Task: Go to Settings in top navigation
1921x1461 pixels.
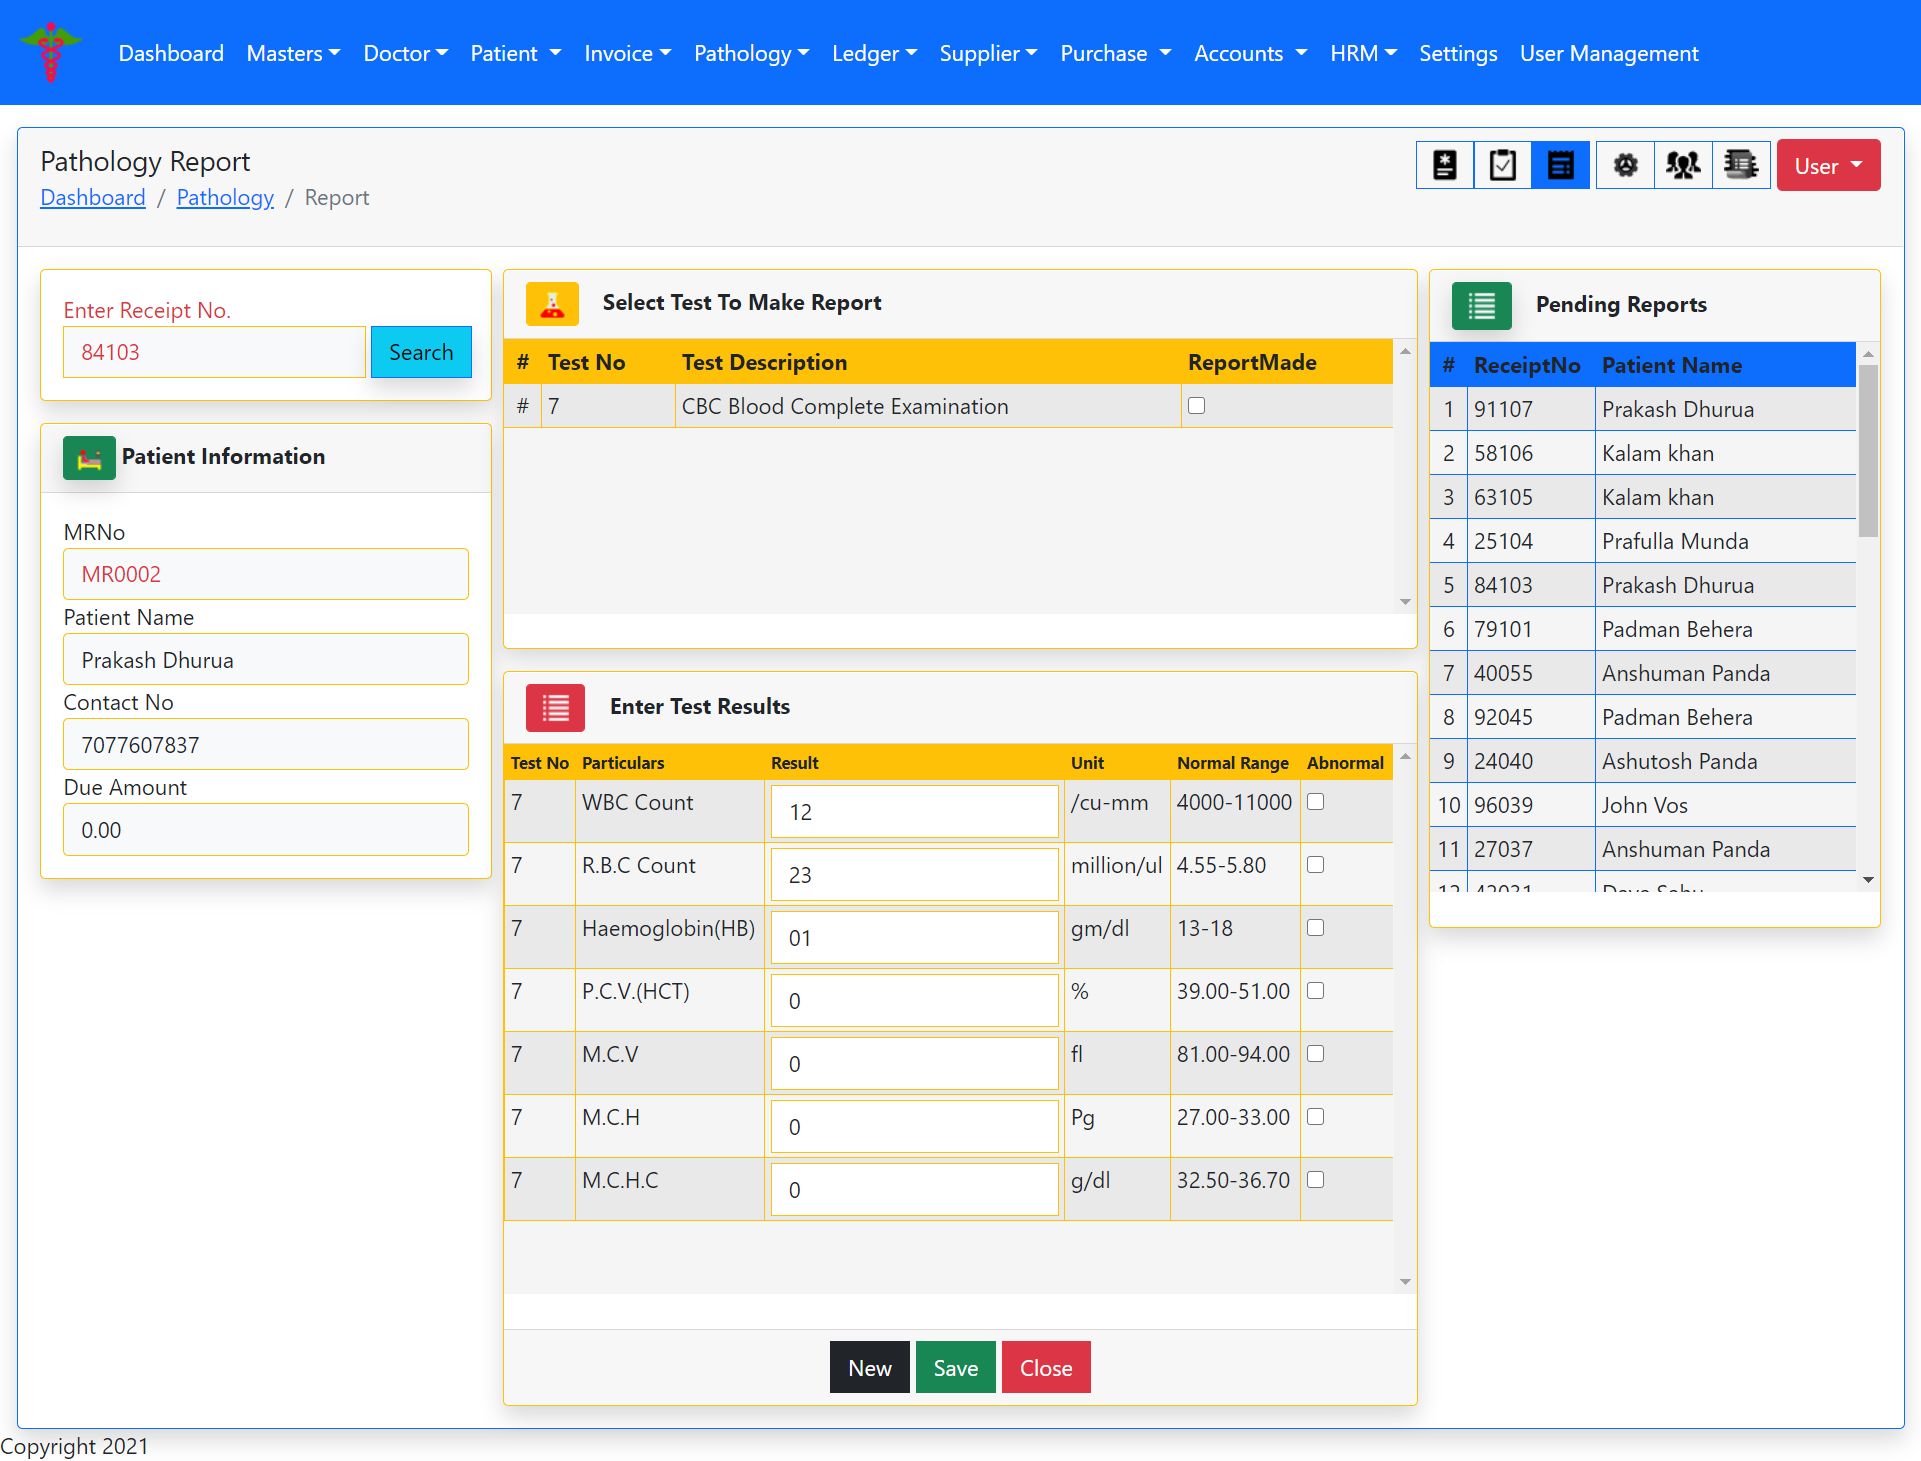Action: pos(1457,54)
